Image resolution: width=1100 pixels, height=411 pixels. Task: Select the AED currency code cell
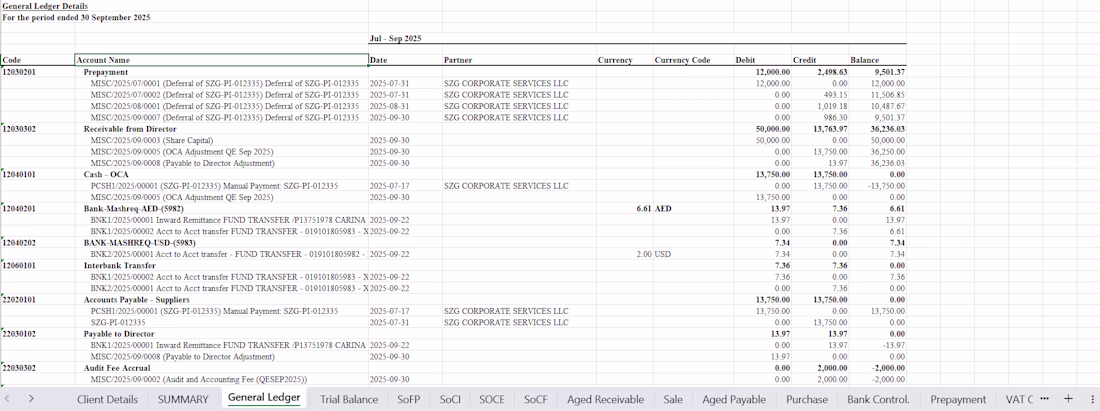(694, 208)
